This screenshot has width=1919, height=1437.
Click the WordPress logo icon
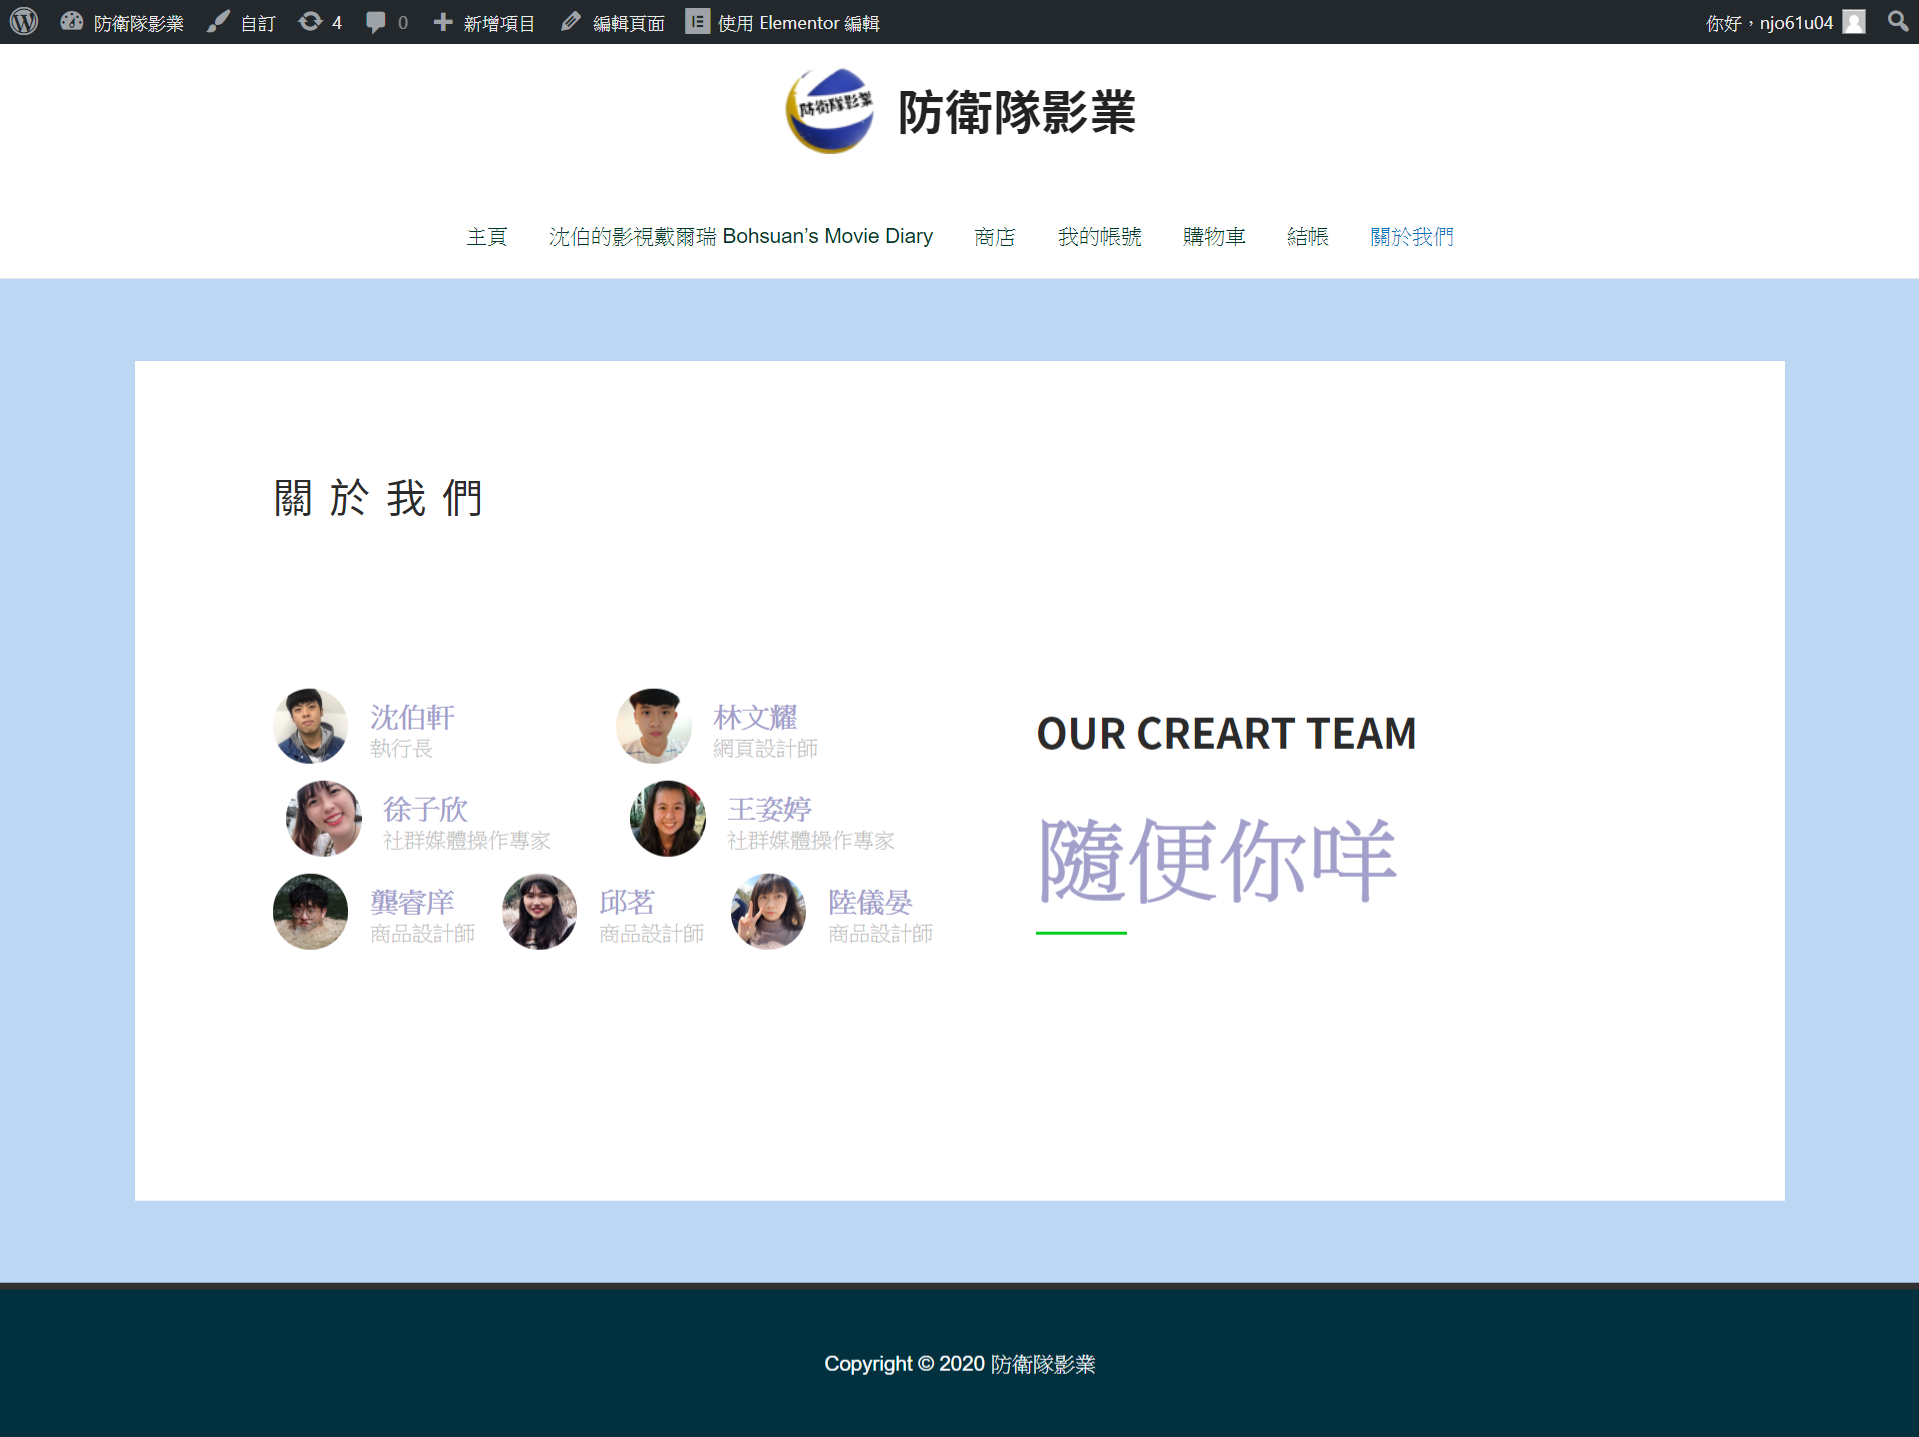(24, 22)
